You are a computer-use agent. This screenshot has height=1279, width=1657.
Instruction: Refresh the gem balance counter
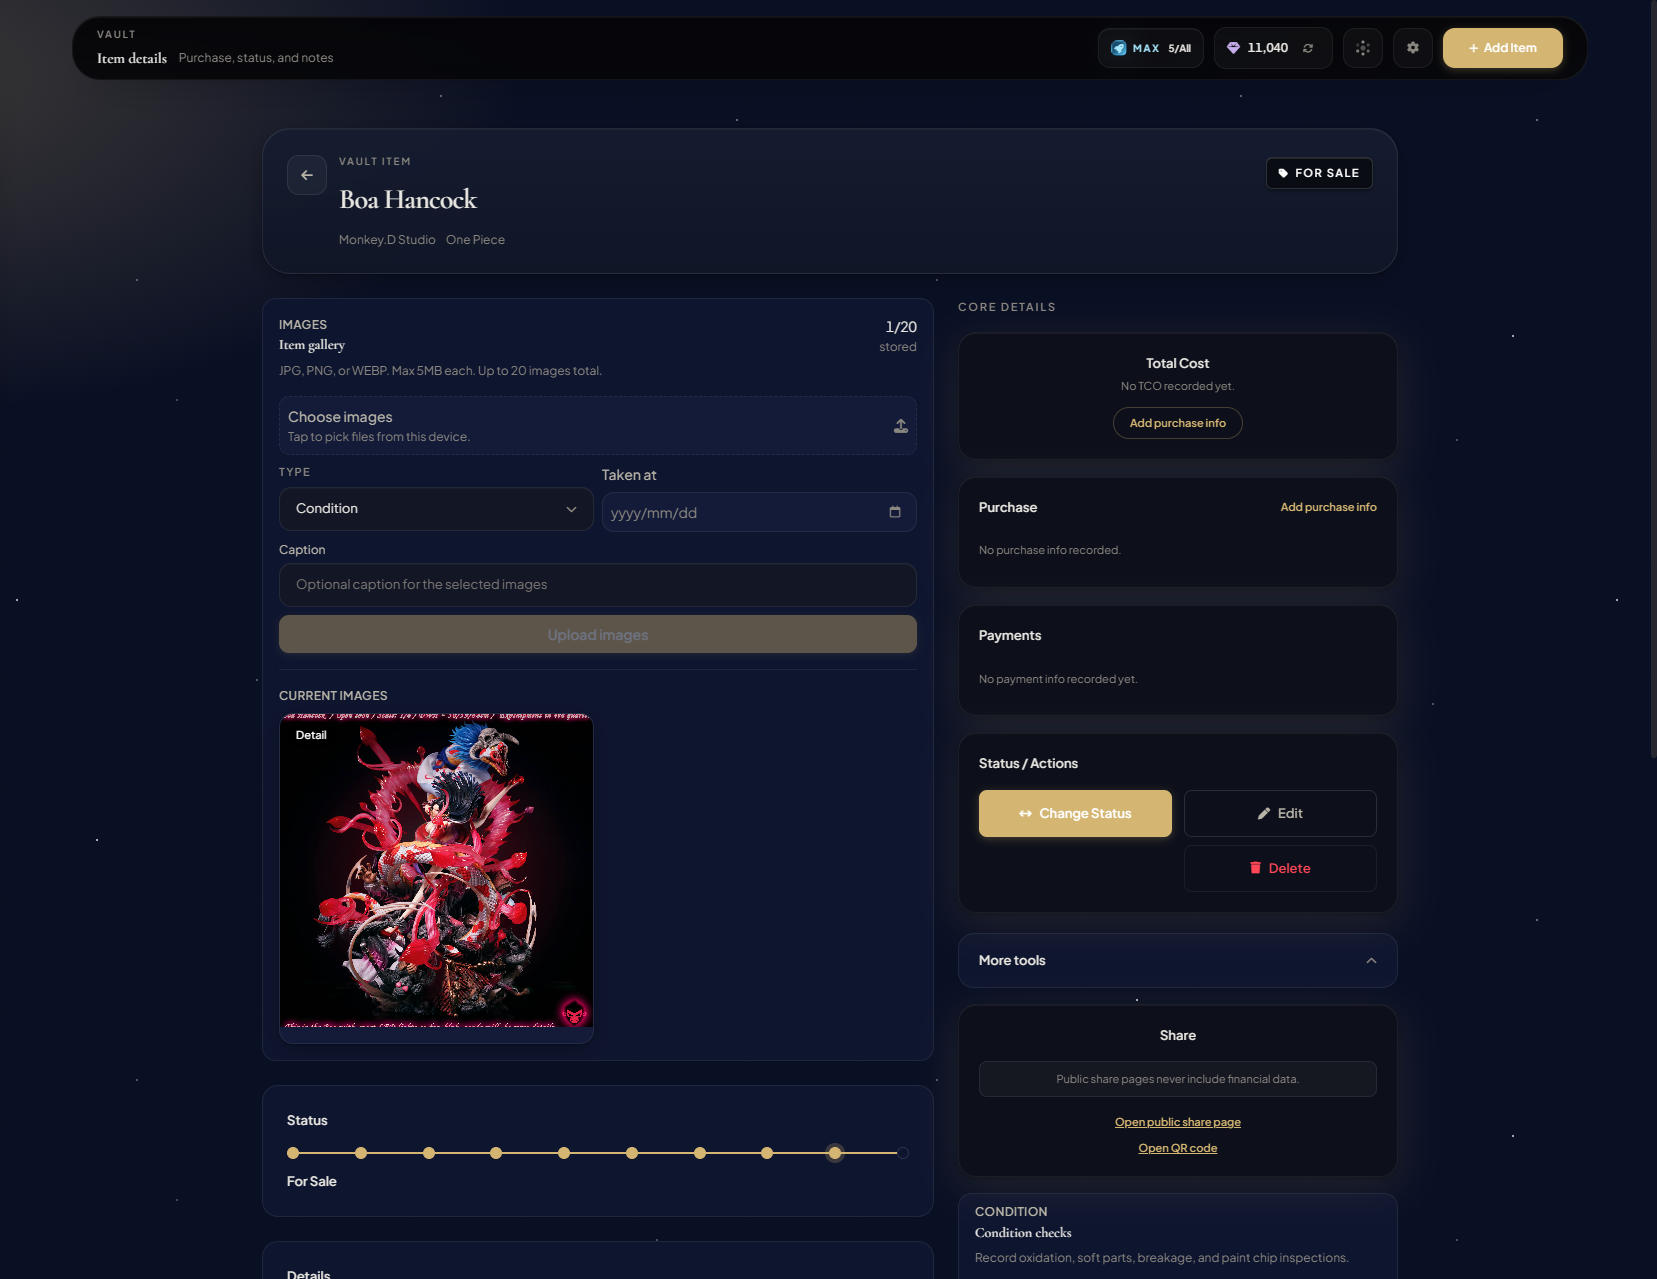tap(1308, 48)
